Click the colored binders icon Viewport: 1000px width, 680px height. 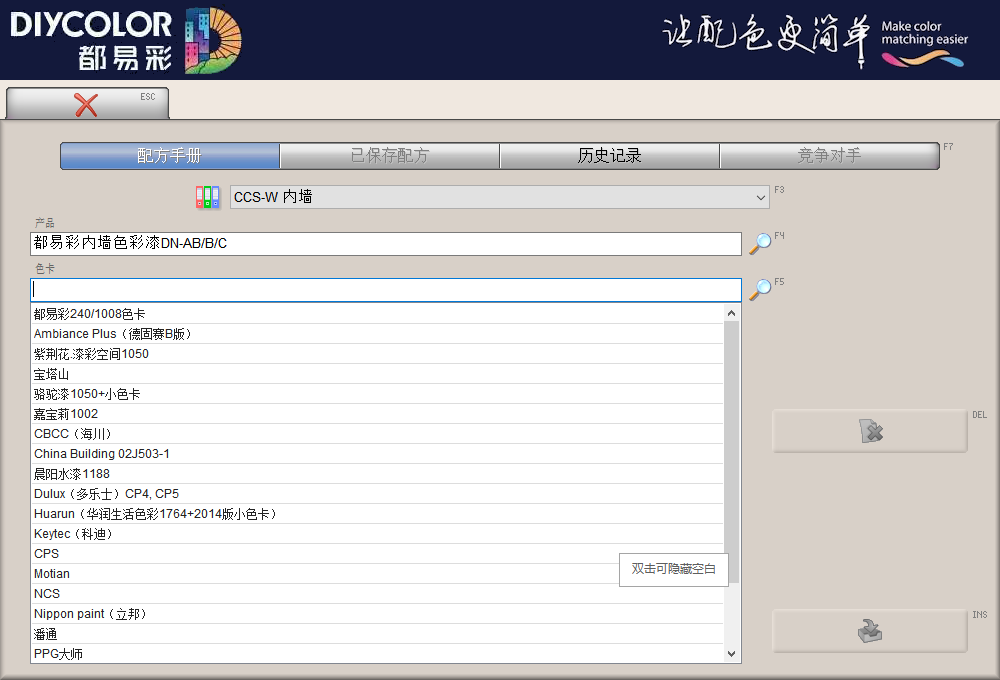pyautogui.click(x=207, y=197)
